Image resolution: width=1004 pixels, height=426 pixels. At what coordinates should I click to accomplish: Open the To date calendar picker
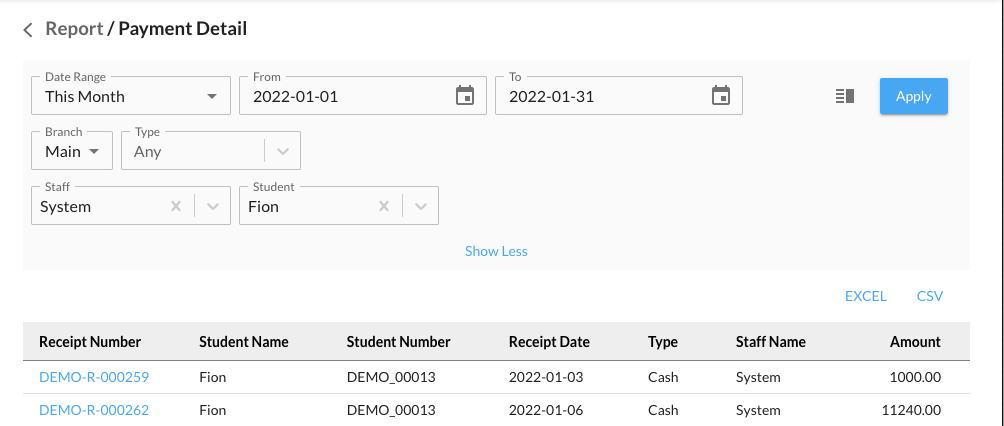720,96
